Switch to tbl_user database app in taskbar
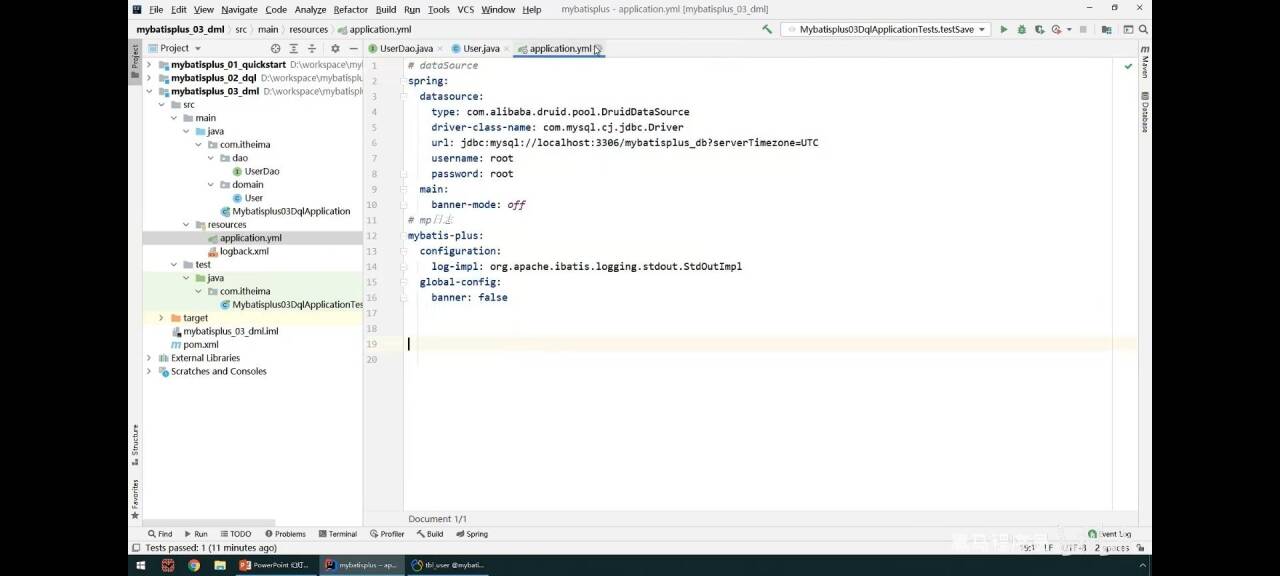 pyautogui.click(x=449, y=565)
